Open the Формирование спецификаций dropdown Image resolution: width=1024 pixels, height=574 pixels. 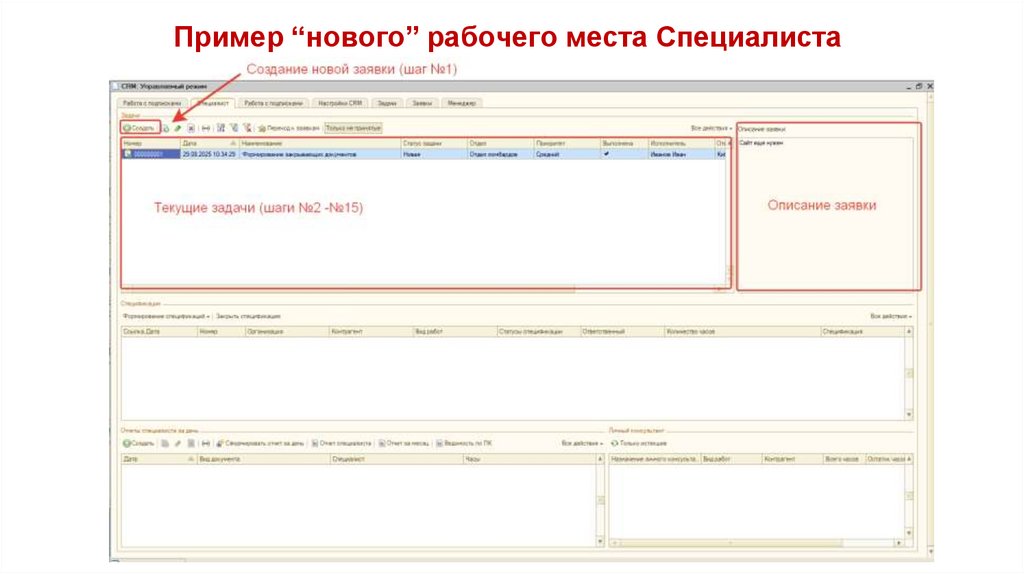(166, 316)
